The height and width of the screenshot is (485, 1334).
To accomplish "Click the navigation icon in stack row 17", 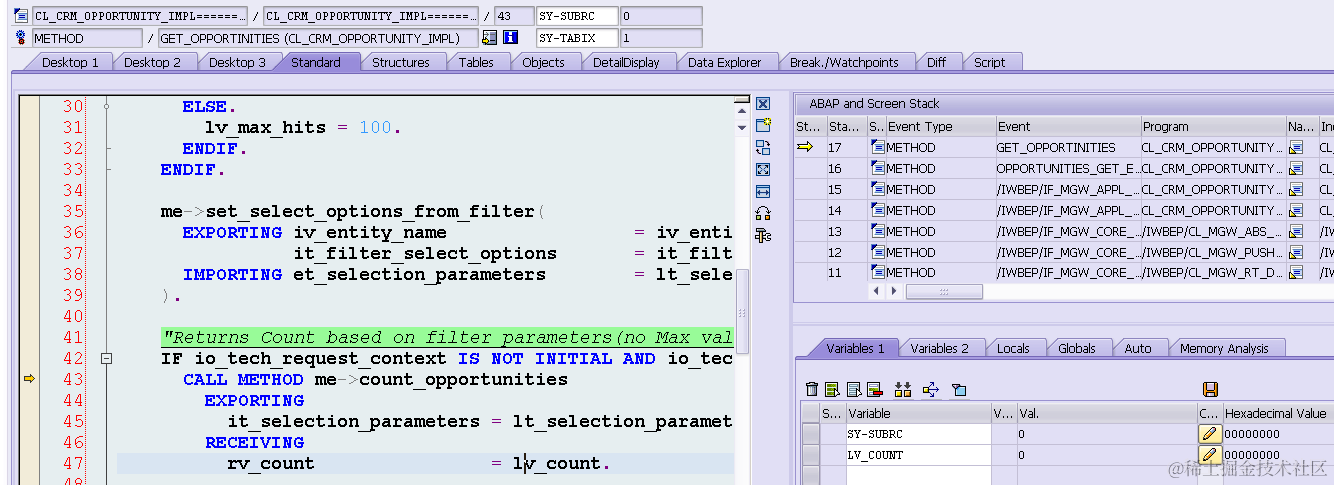I will coord(1297,147).
